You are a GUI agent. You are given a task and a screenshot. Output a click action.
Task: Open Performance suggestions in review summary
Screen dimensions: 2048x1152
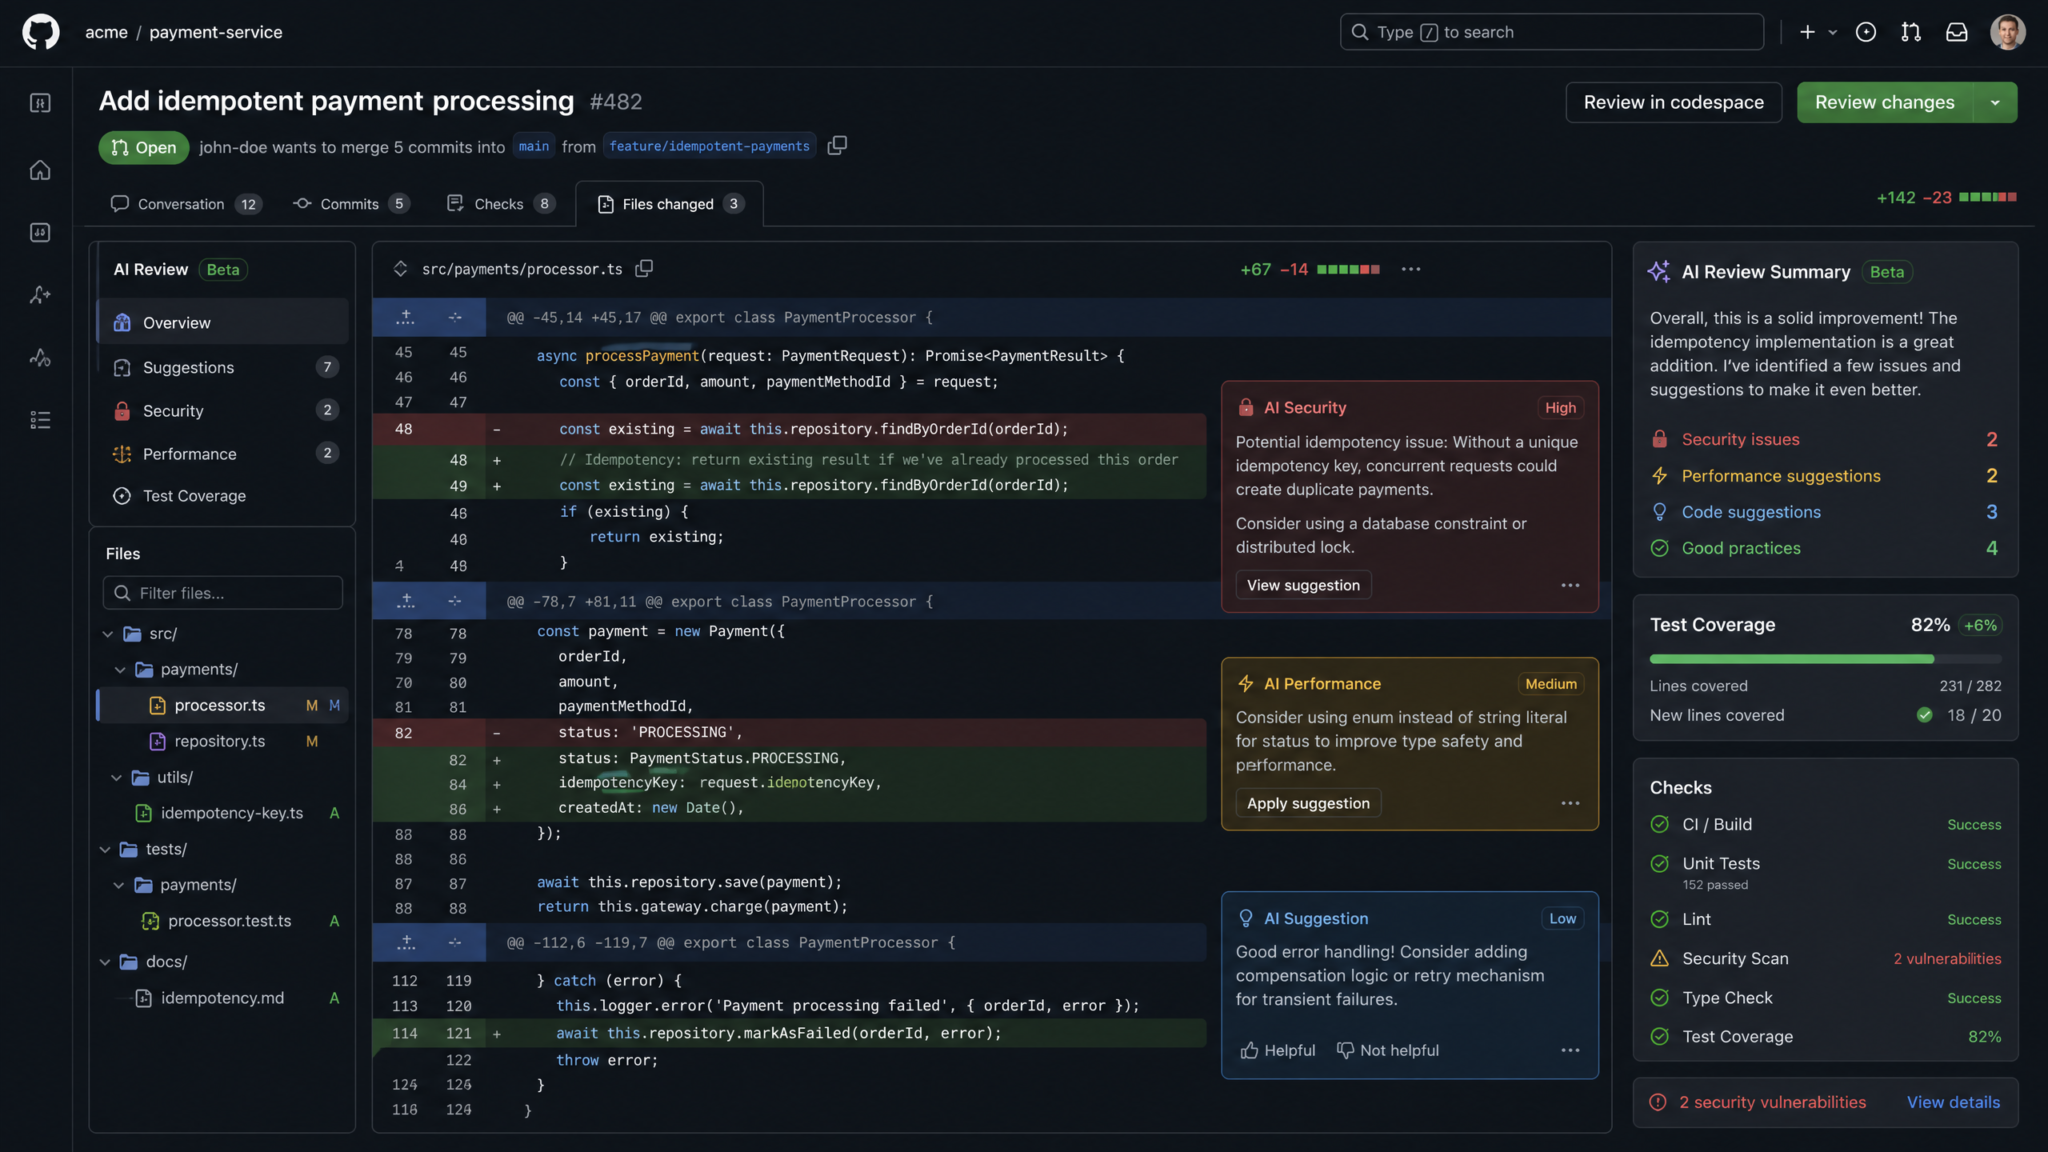tap(1825, 476)
